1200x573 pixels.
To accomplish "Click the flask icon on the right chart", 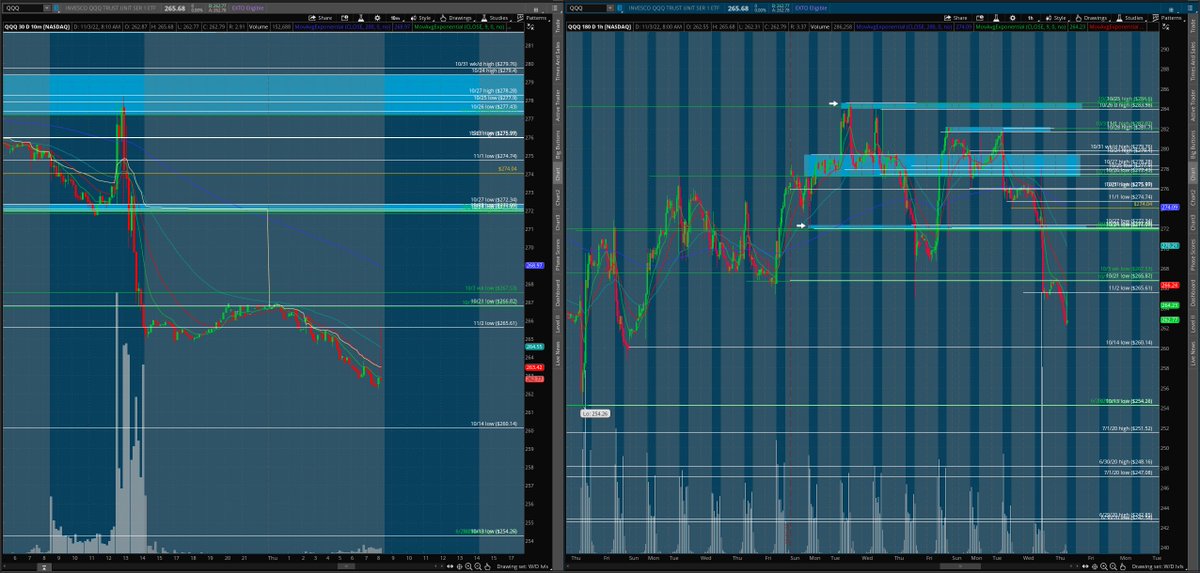I will pyautogui.click(x=996, y=18).
